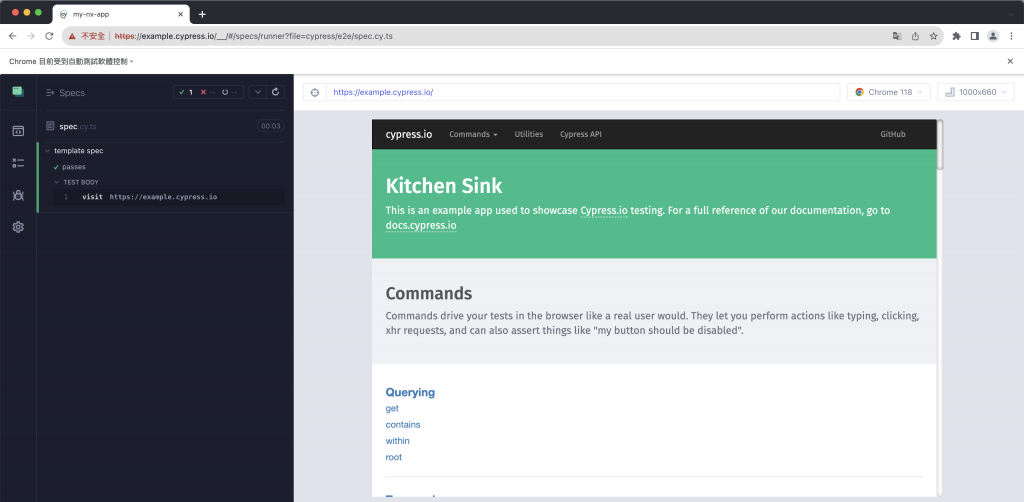Click the Cypress logo in the sidebar

[18, 92]
